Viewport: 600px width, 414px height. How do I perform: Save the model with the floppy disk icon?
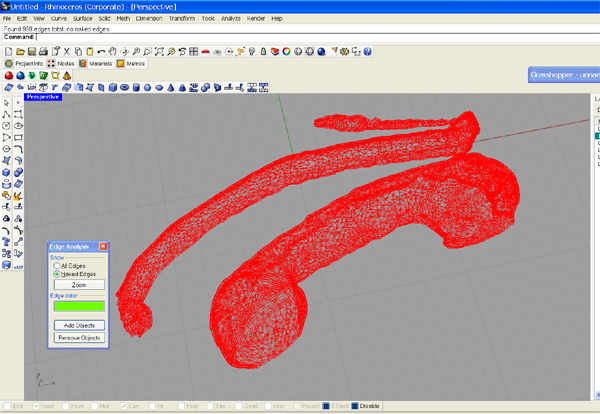(x=32, y=51)
